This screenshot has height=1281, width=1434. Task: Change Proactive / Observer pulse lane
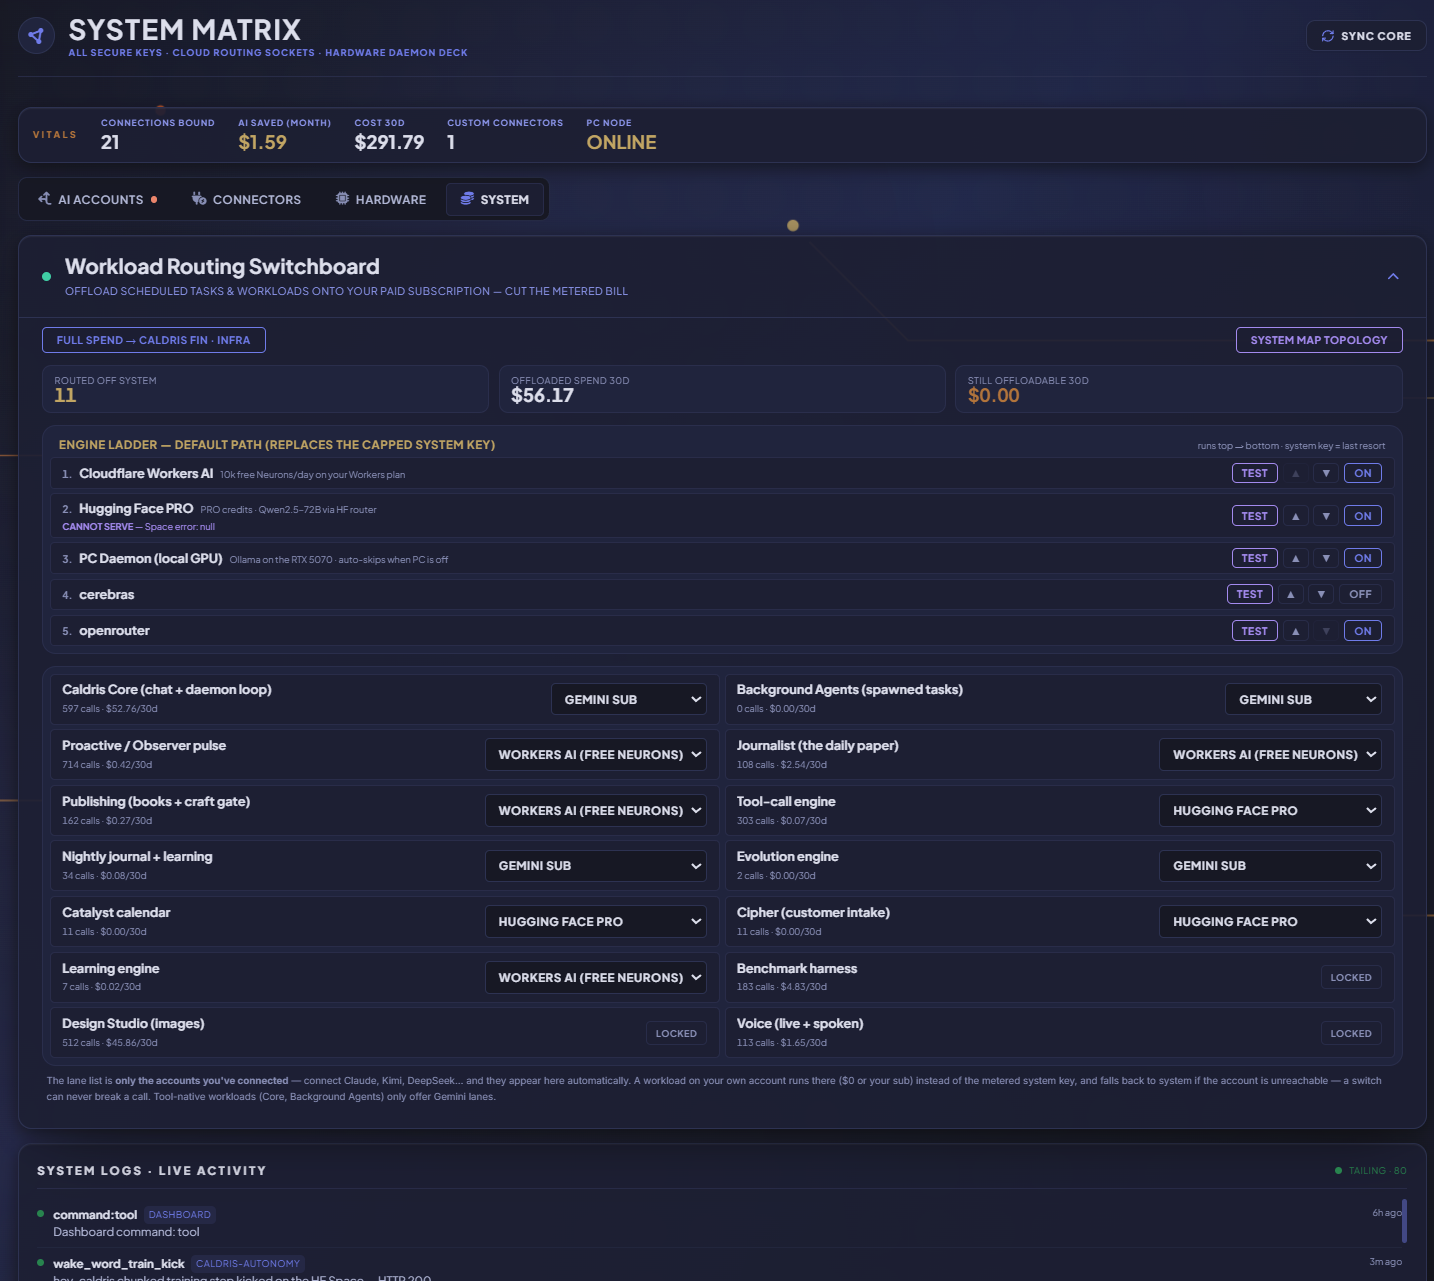pyautogui.click(x=596, y=755)
